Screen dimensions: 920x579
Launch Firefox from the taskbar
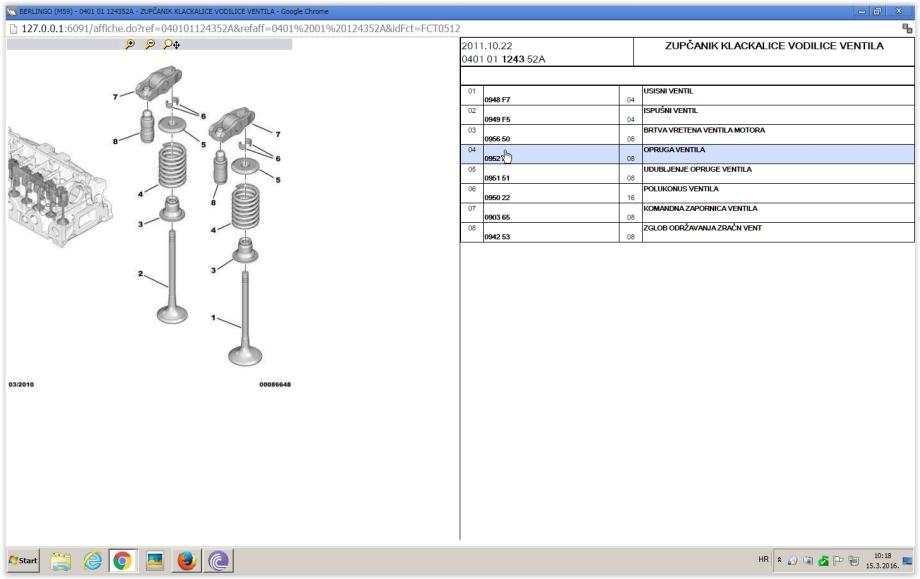pos(187,561)
